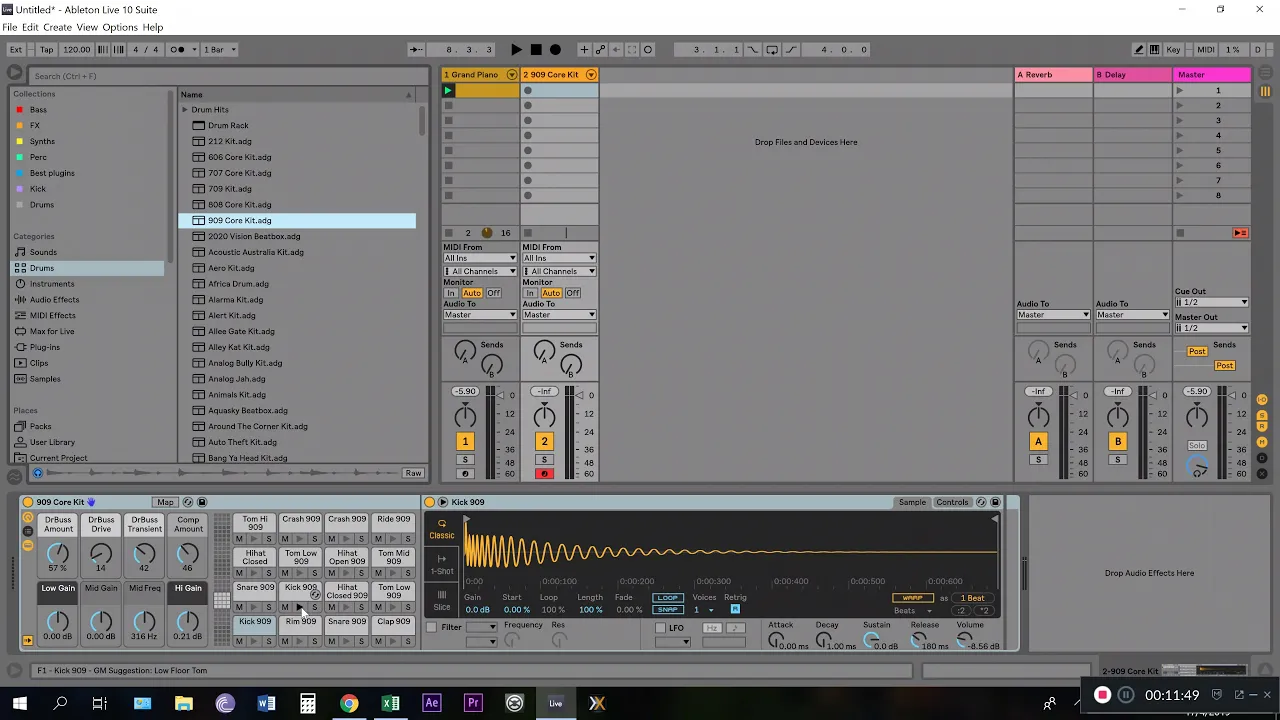
Task: Expand the Drum Hits folder
Action: coord(184,109)
